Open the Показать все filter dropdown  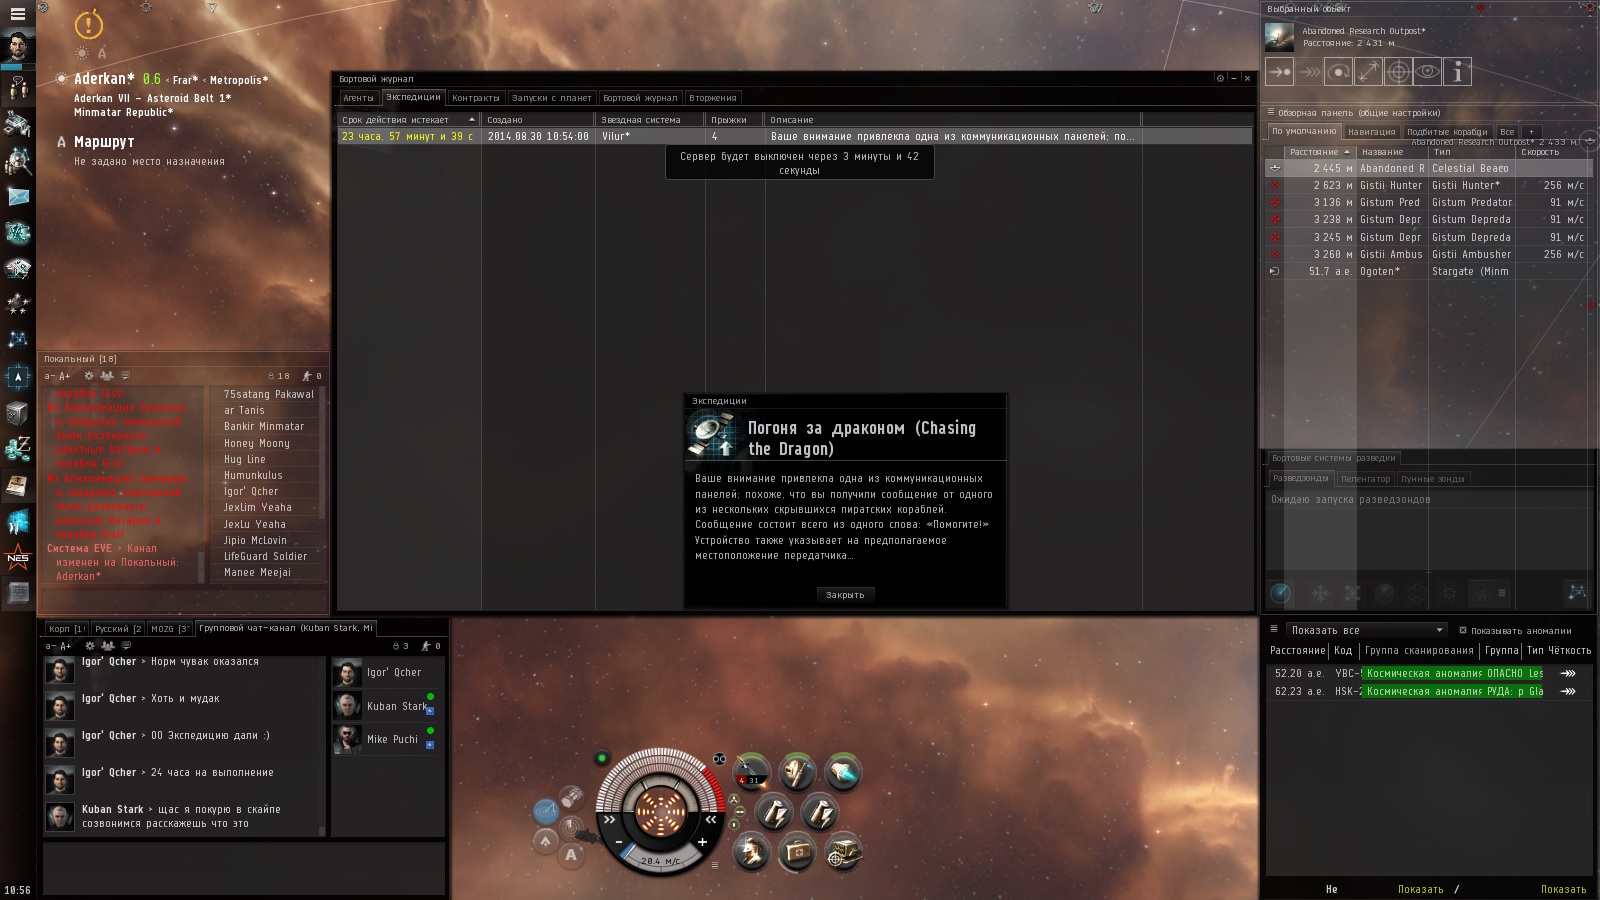point(1366,630)
